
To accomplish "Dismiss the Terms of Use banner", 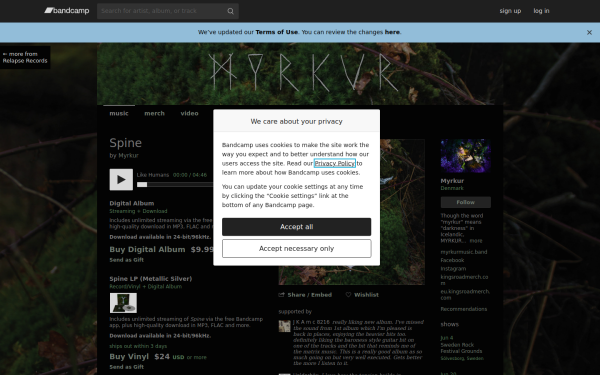I will tap(589, 33).
